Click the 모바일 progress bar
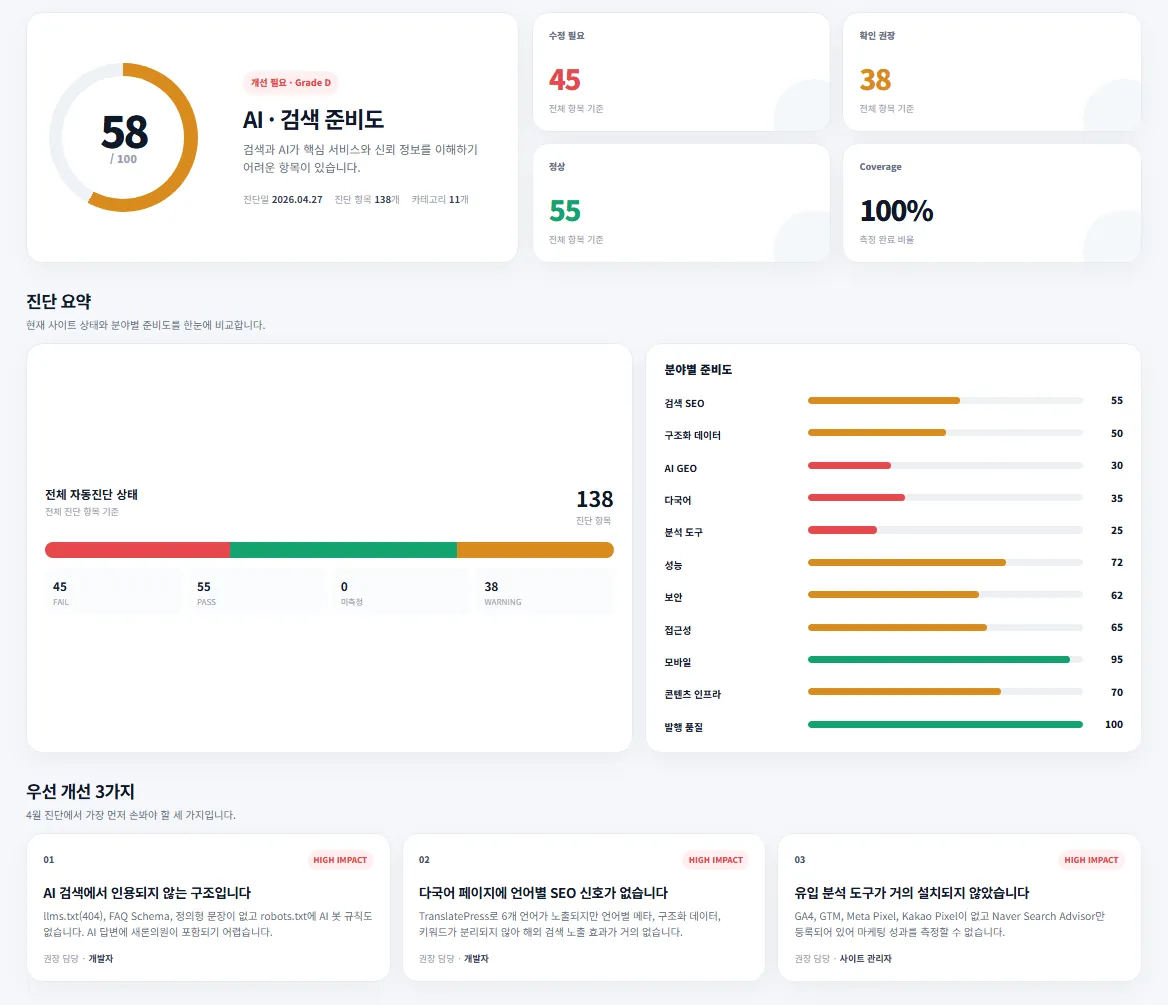 coord(945,659)
